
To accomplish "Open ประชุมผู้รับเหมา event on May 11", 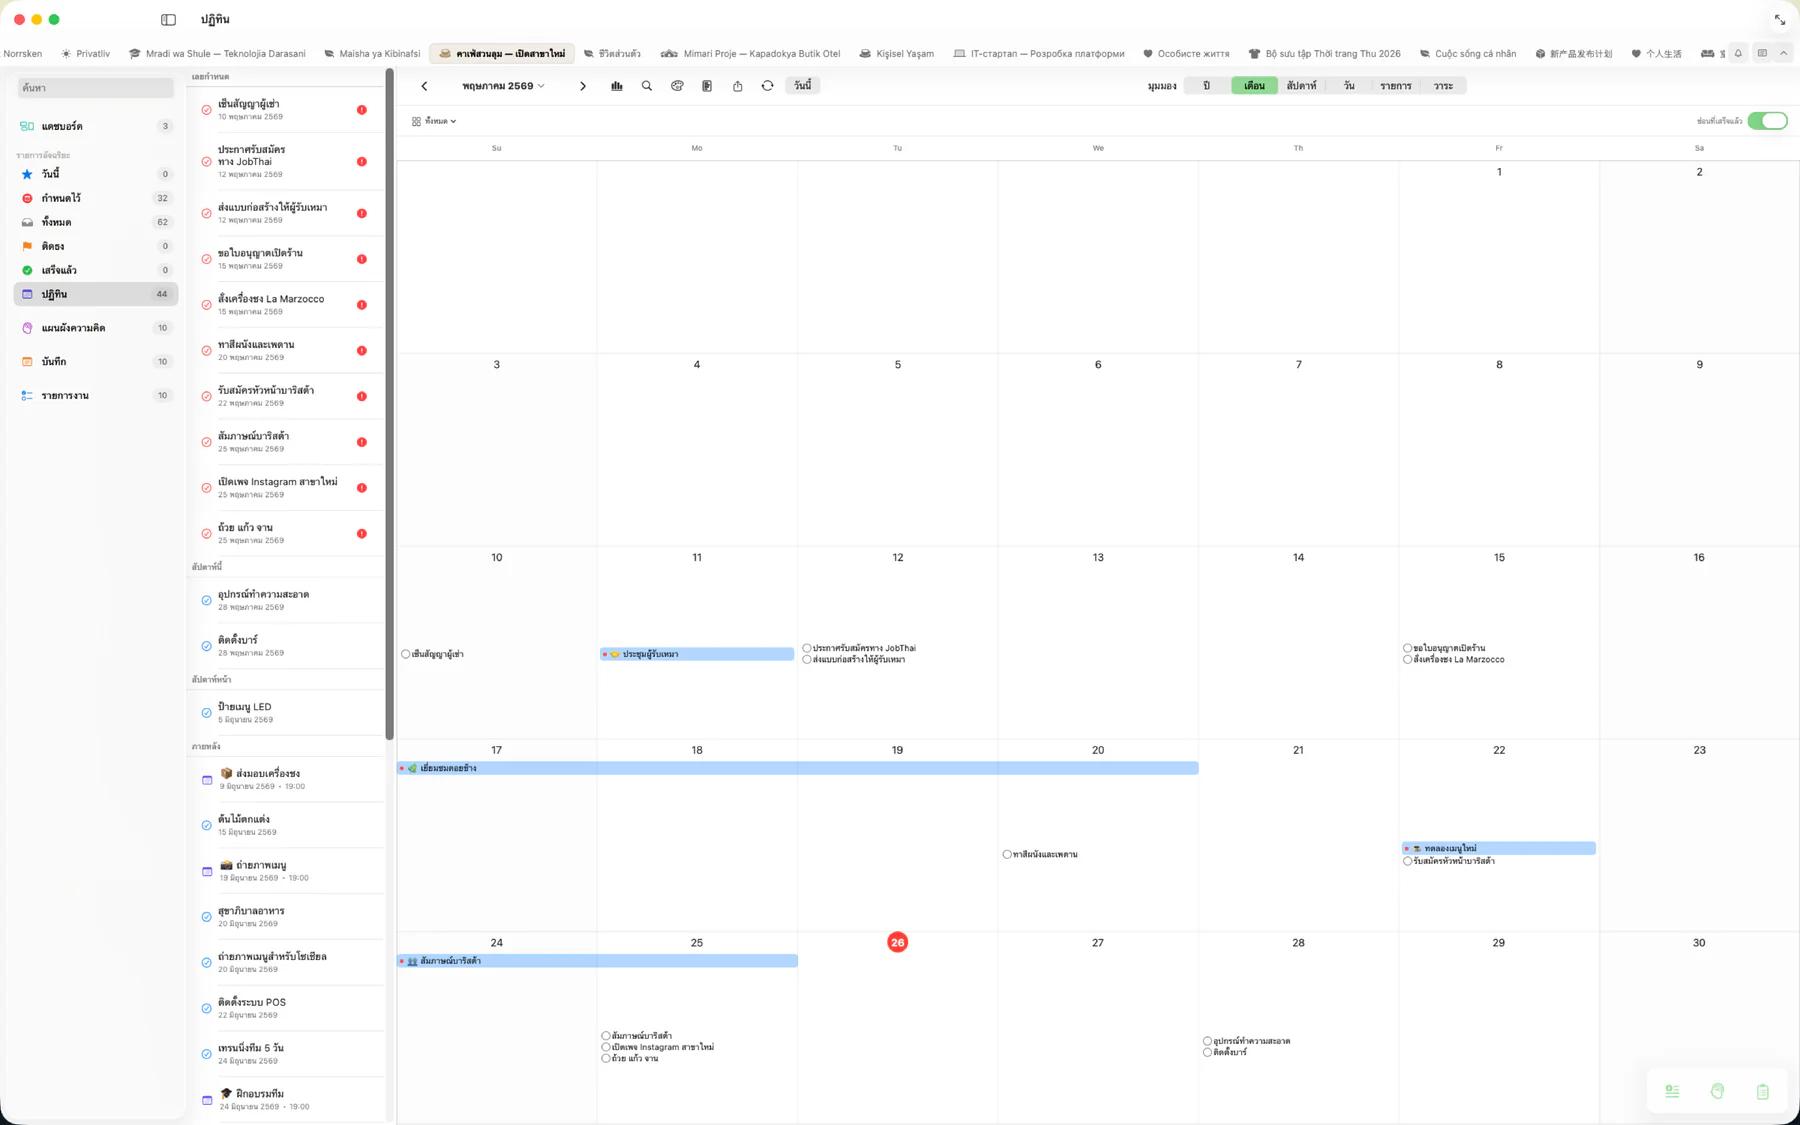I will click(x=697, y=654).
